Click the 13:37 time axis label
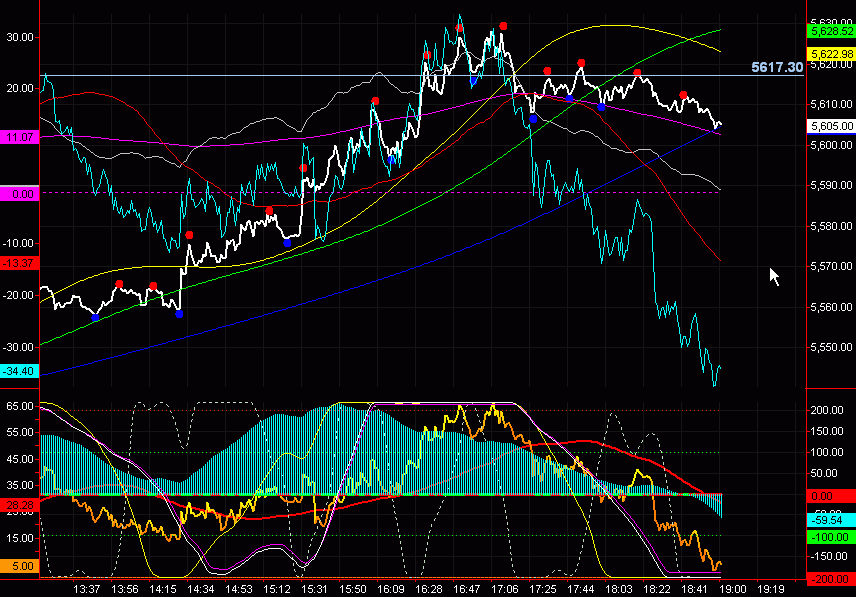The image size is (856, 597). [87, 589]
